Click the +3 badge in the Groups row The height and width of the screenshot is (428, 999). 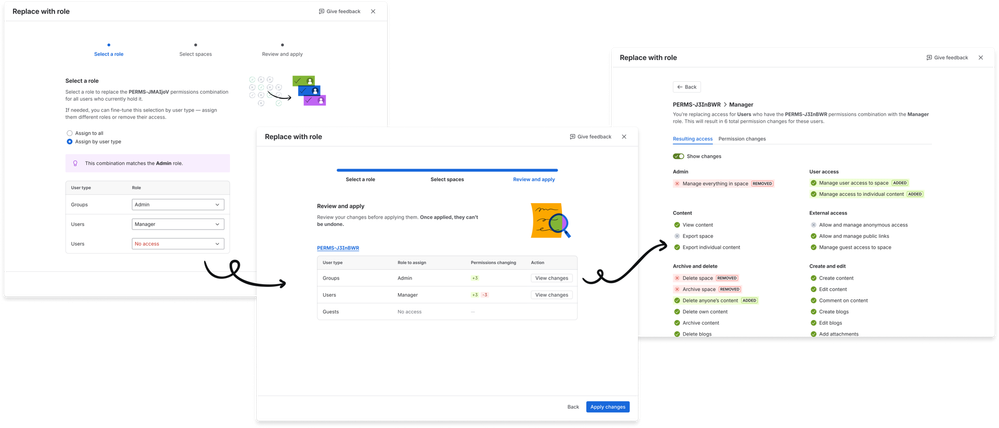(475, 278)
